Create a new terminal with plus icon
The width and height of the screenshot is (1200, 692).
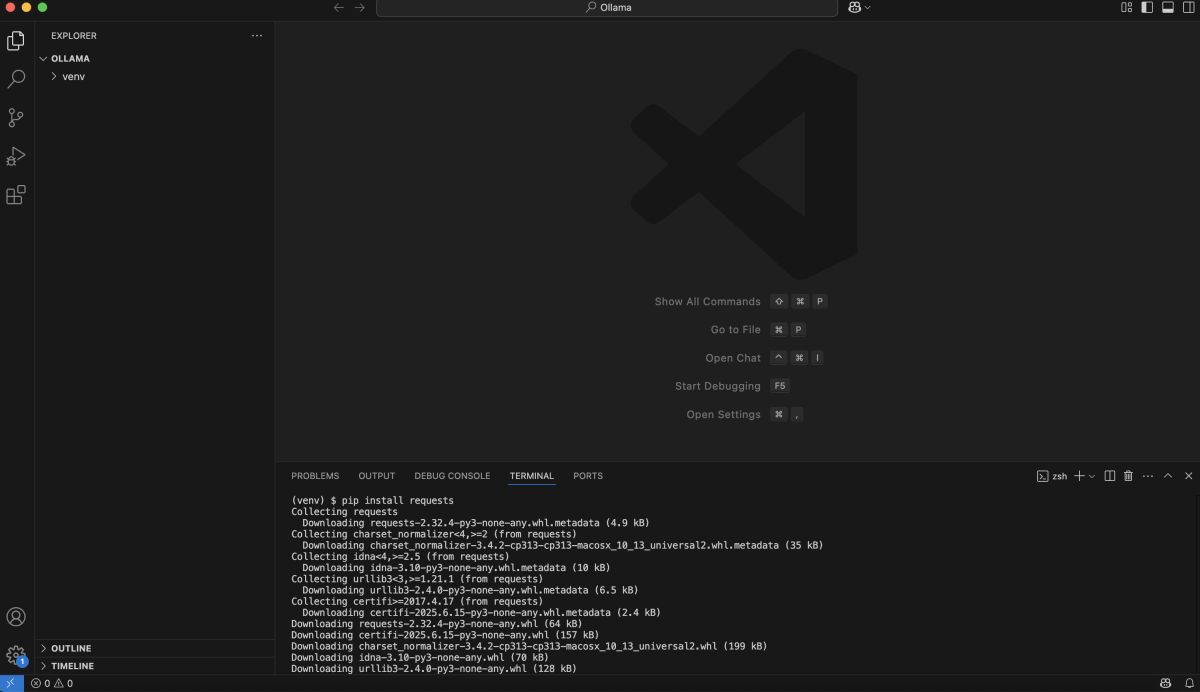1080,476
